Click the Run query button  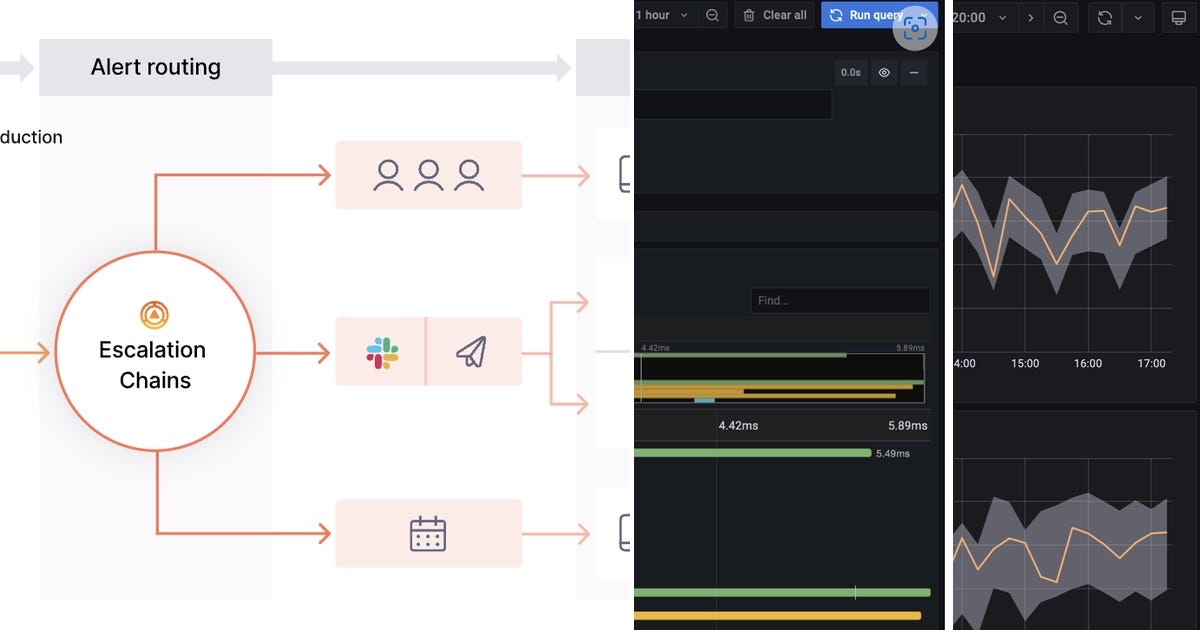(x=873, y=14)
